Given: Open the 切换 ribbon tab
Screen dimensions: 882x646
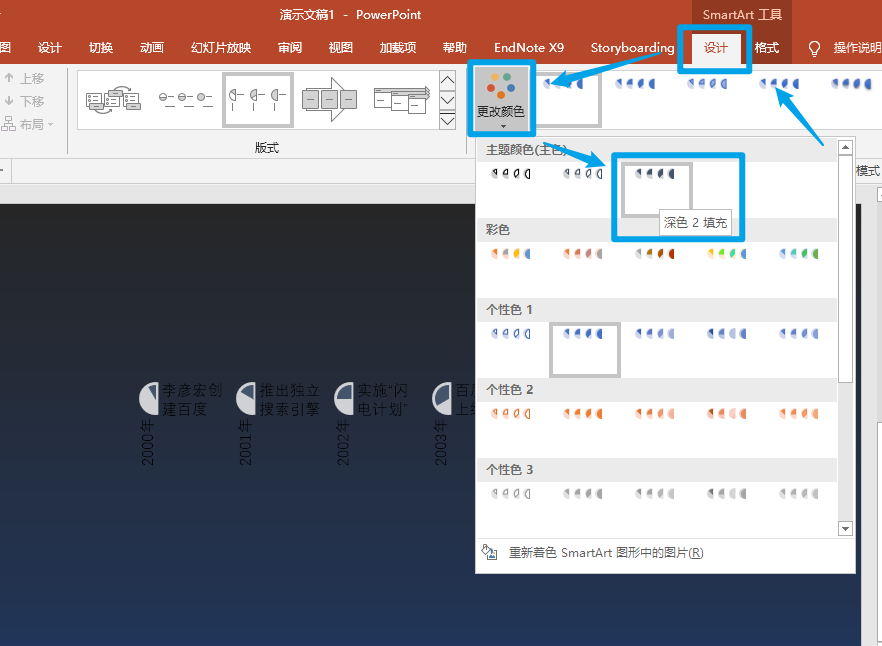Looking at the screenshot, I should click(x=101, y=48).
